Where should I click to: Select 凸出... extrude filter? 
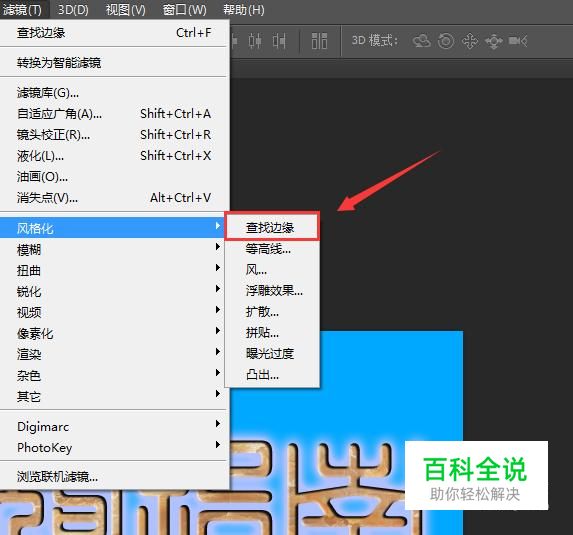click(x=272, y=375)
